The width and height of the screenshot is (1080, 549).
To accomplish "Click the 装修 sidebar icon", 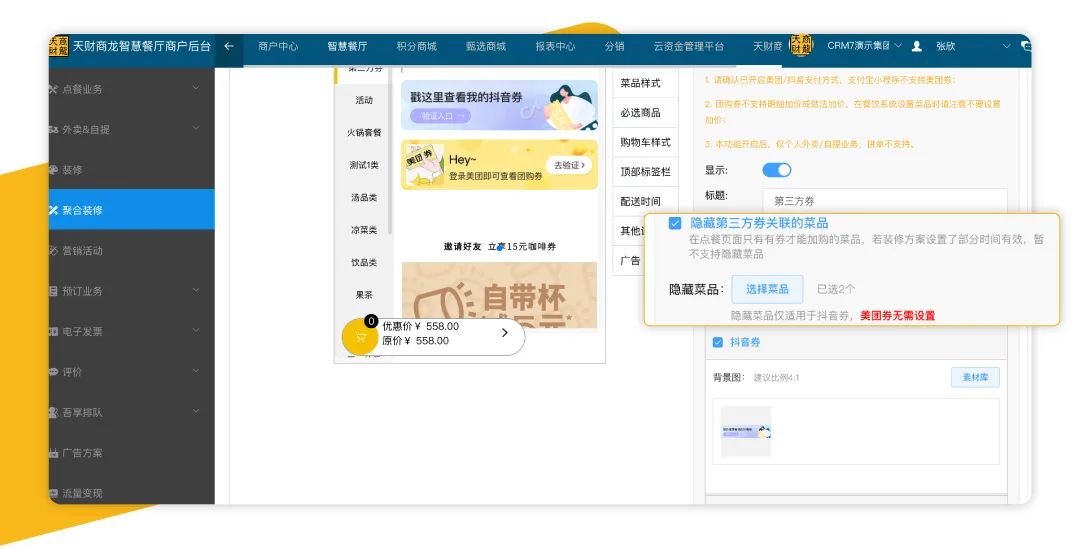I will (53, 170).
